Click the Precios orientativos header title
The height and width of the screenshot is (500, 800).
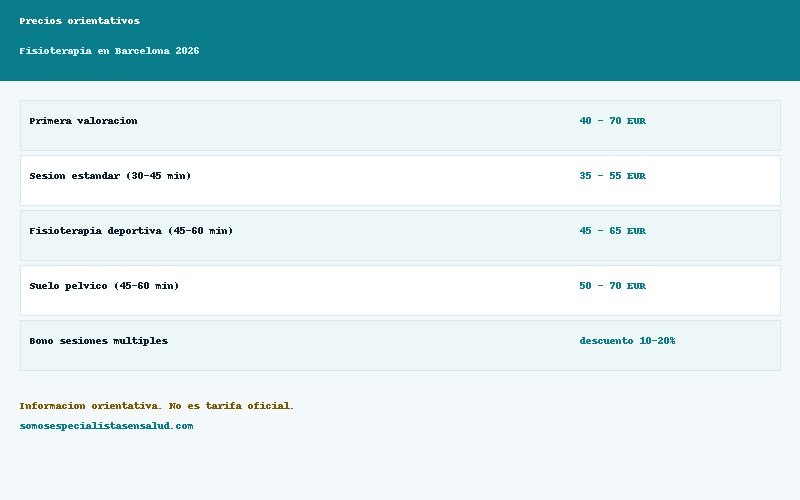(80, 21)
